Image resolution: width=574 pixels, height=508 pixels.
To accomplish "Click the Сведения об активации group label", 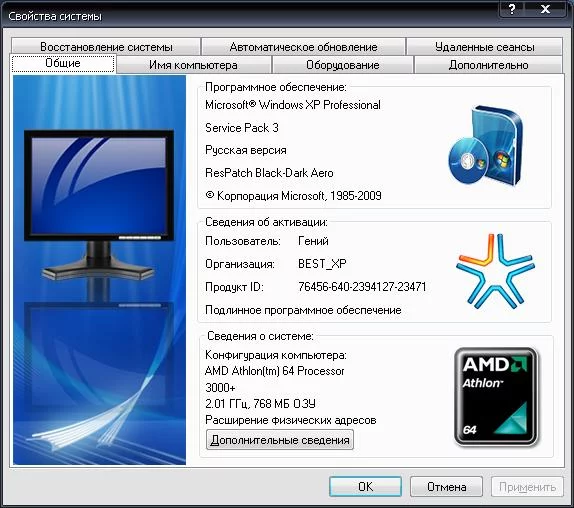I will (266, 222).
